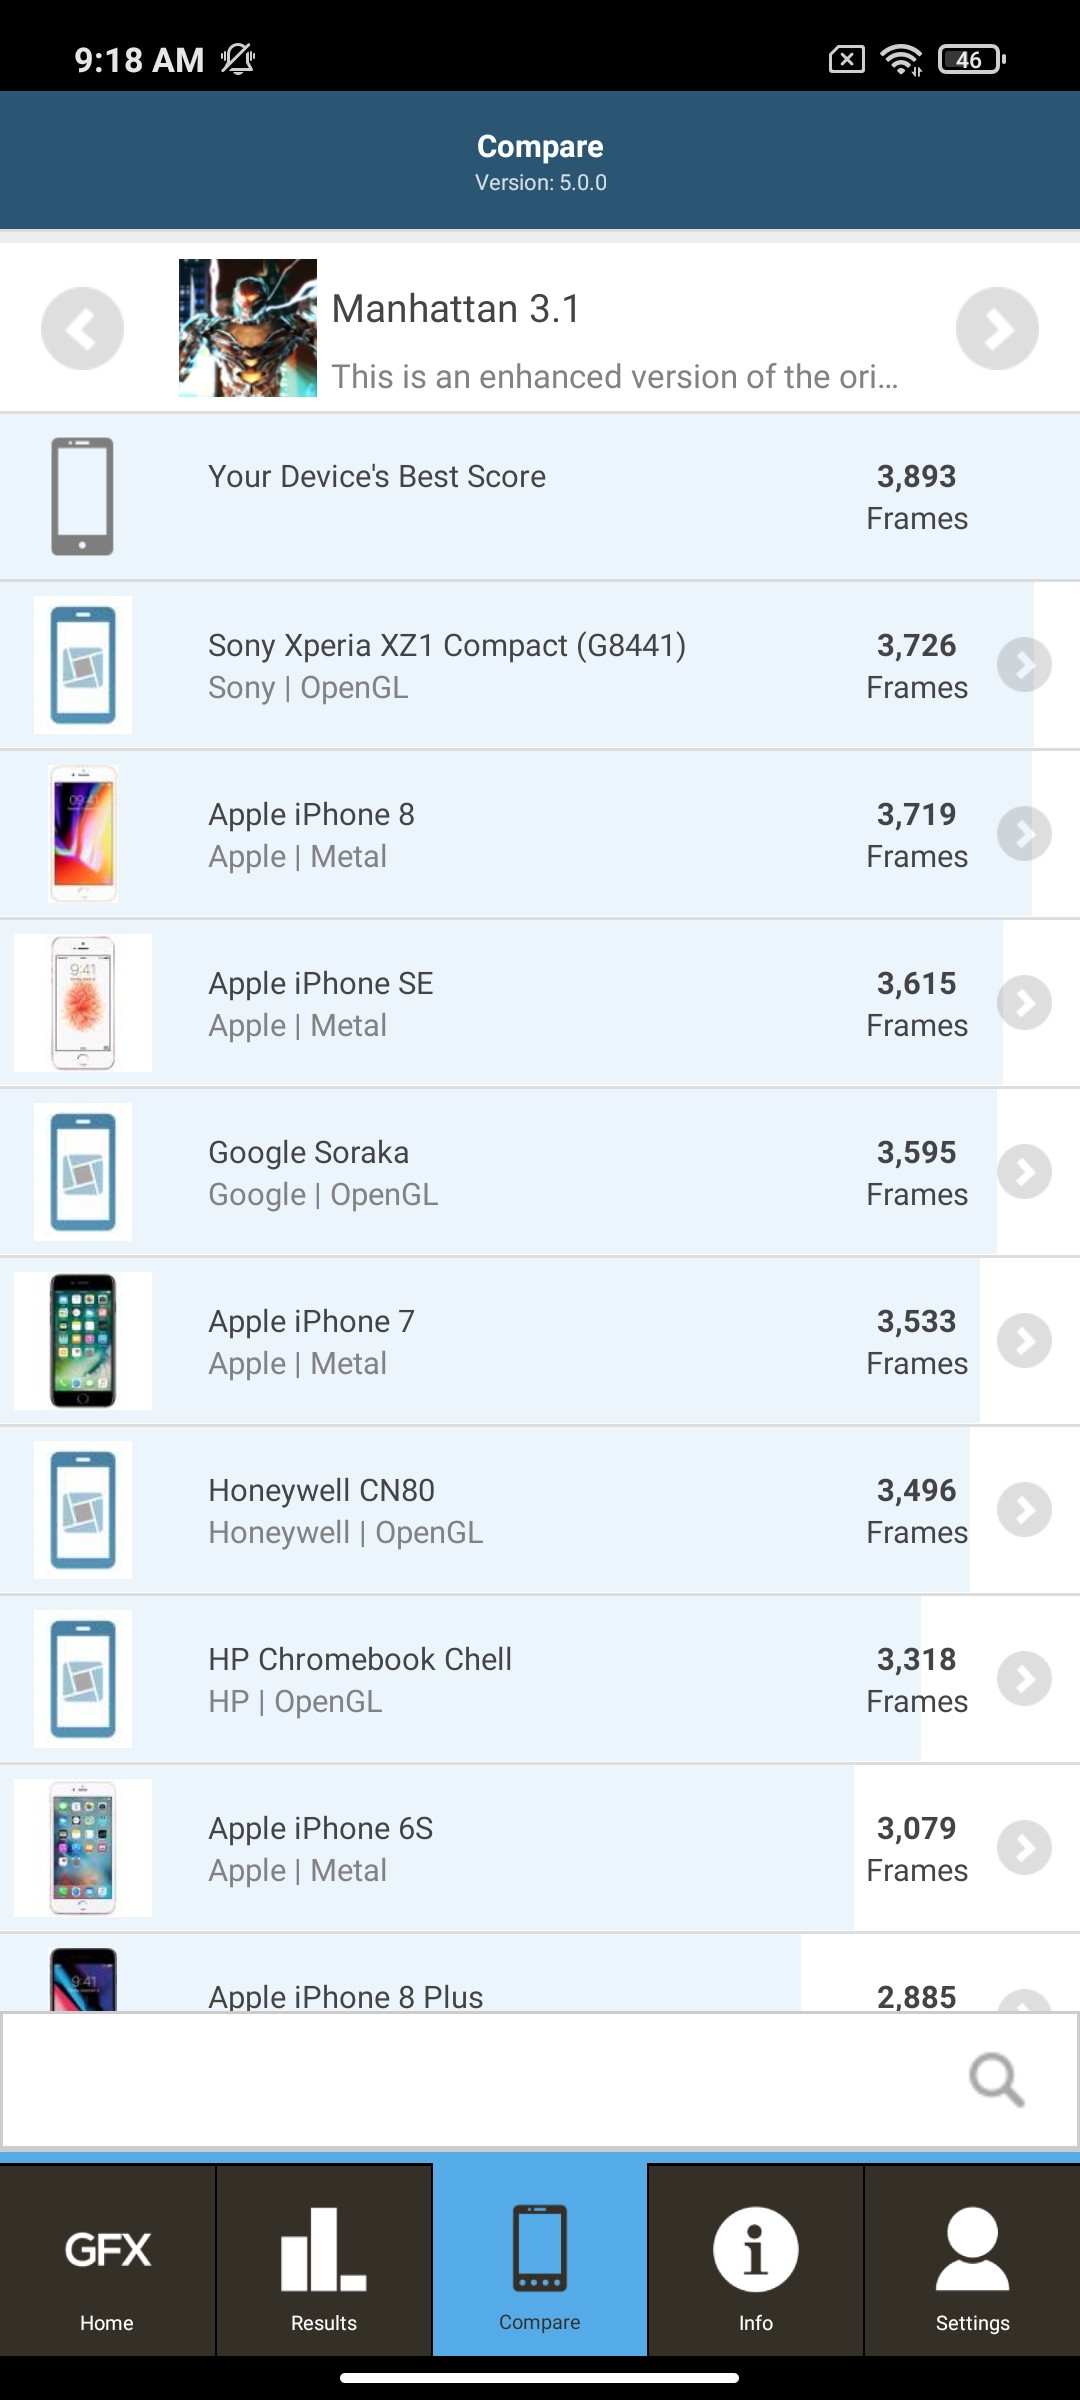Tap the device search input field
The width and height of the screenshot is (1080, 2400).
(x=480, y=2080)
